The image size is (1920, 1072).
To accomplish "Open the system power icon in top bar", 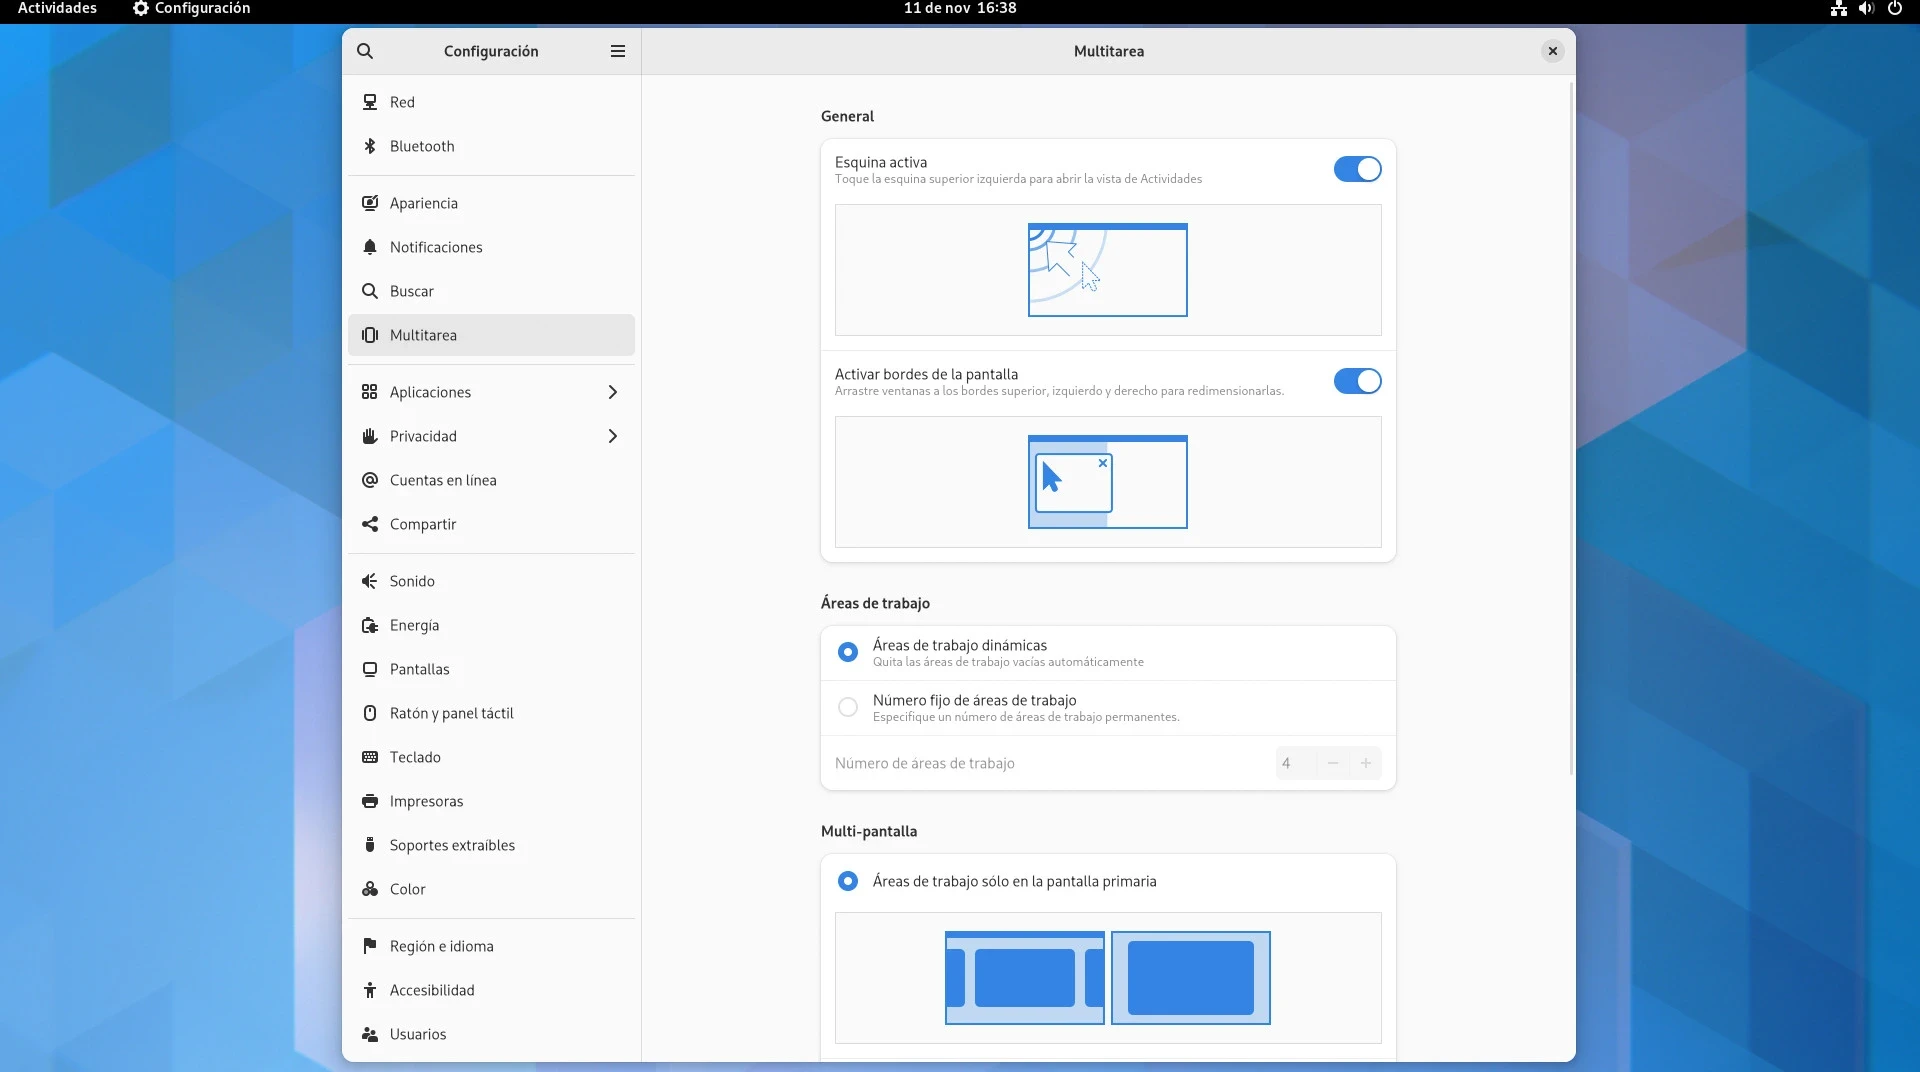I will tap(1894, 8).
